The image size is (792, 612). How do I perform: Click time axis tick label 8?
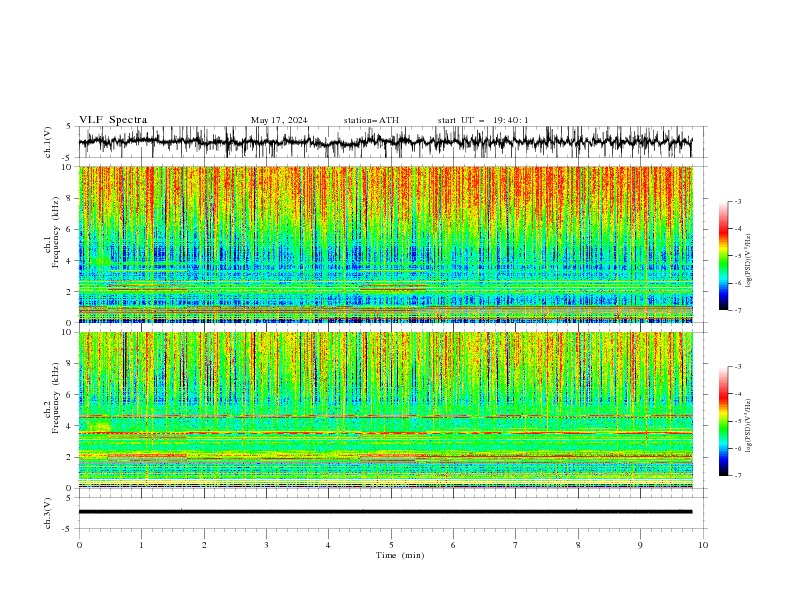point(578,545)
